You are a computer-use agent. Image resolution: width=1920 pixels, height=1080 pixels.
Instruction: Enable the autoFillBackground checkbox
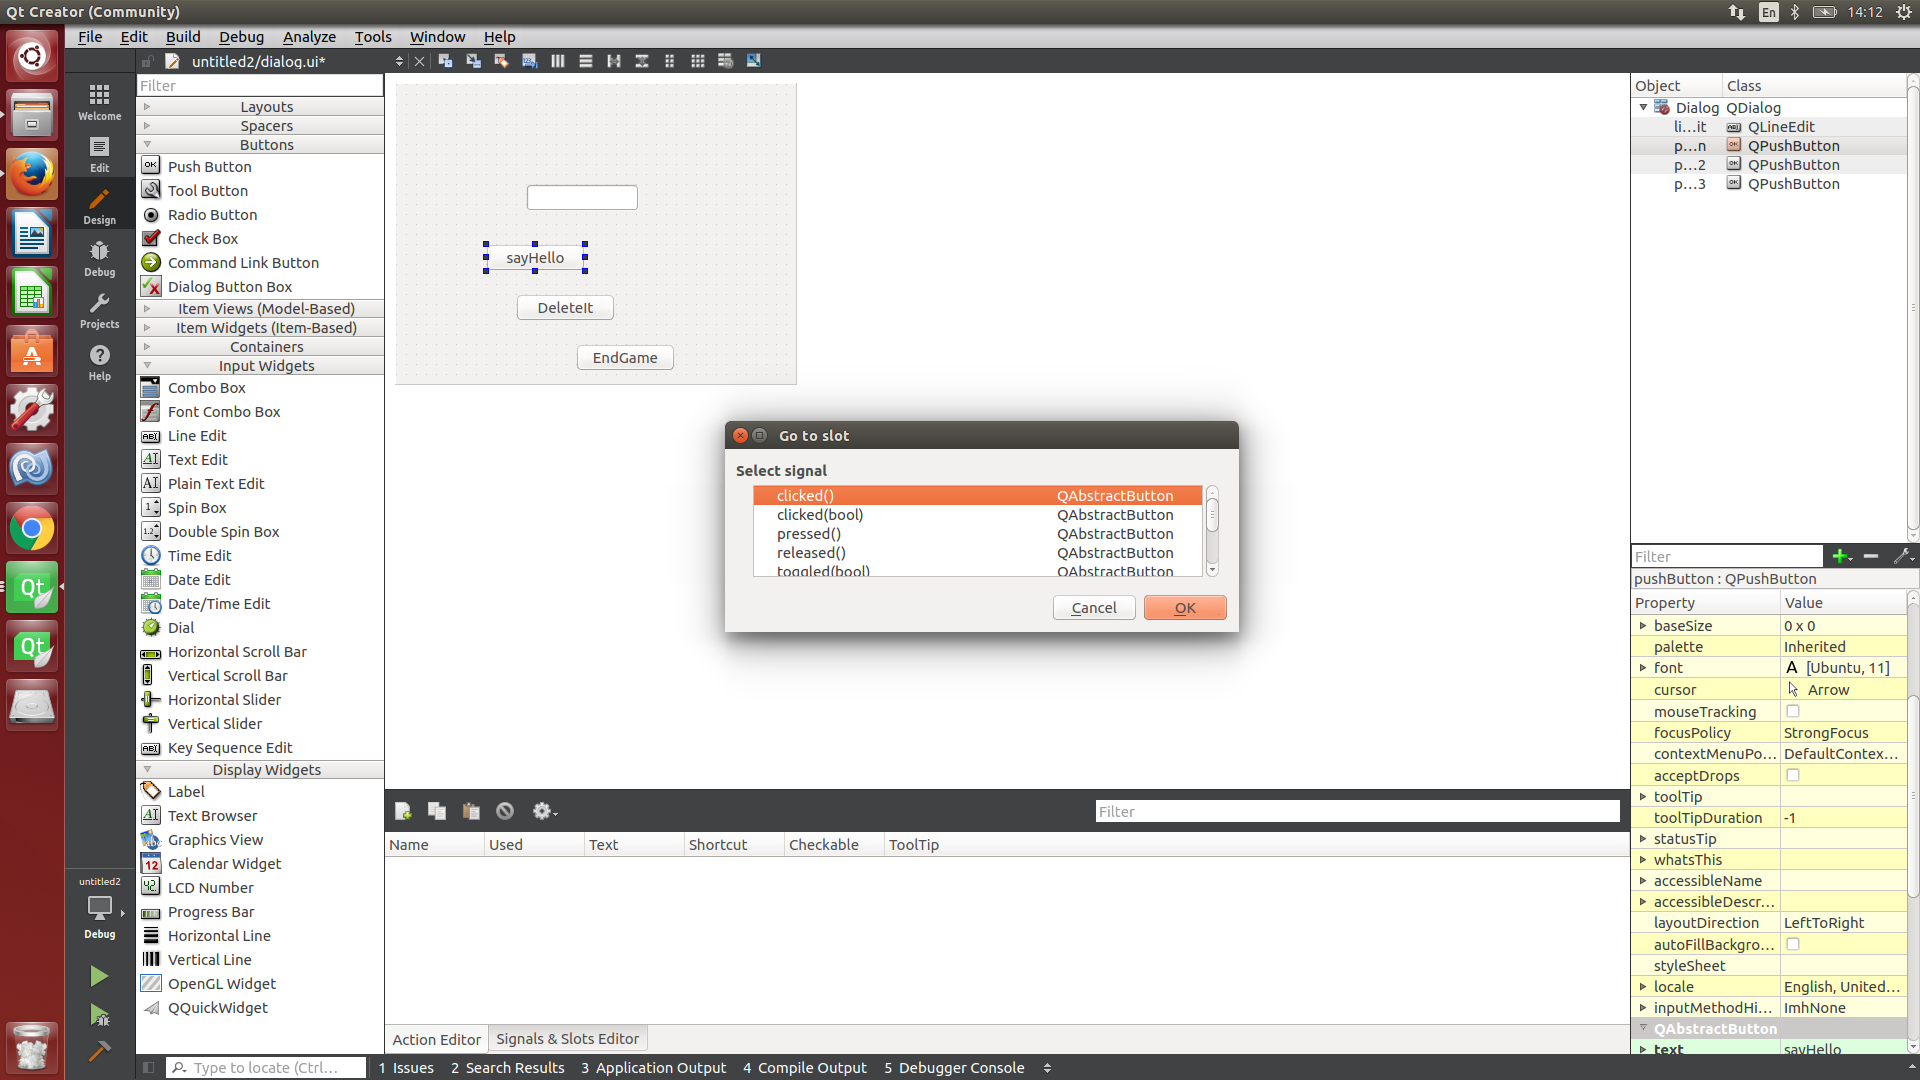pyautogui.click(x=1793, y=944)
